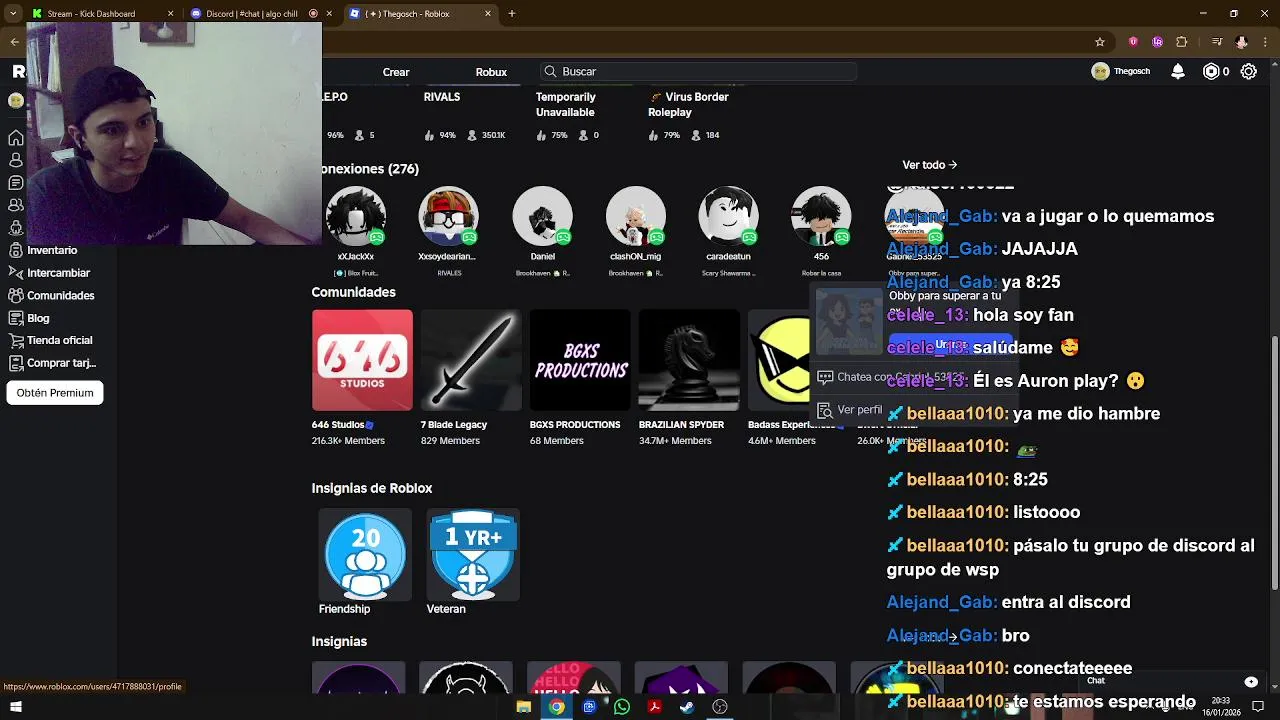
Task: Open Roblox Home from sidebar house icon
Action: (x=16, y=138)
